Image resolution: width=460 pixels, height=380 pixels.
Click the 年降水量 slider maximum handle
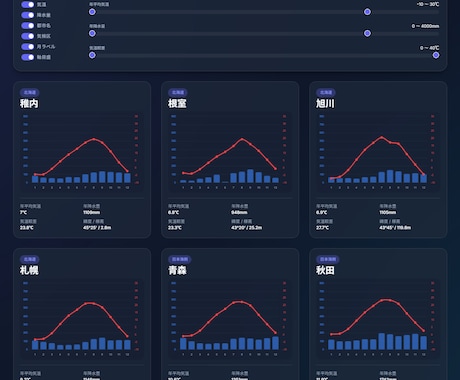point(367,33)
